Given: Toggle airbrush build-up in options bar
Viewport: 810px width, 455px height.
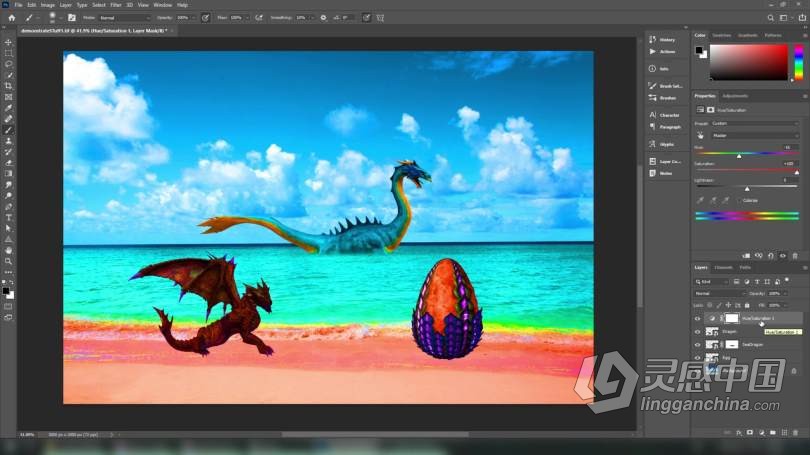Looking at the screenshot, I should coord(259,18).
